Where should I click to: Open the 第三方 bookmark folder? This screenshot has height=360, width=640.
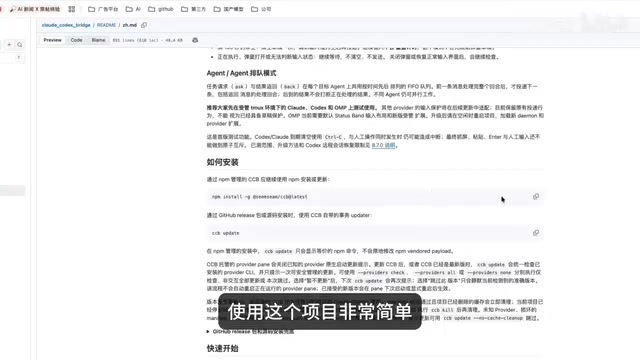[x=193, y=9]
